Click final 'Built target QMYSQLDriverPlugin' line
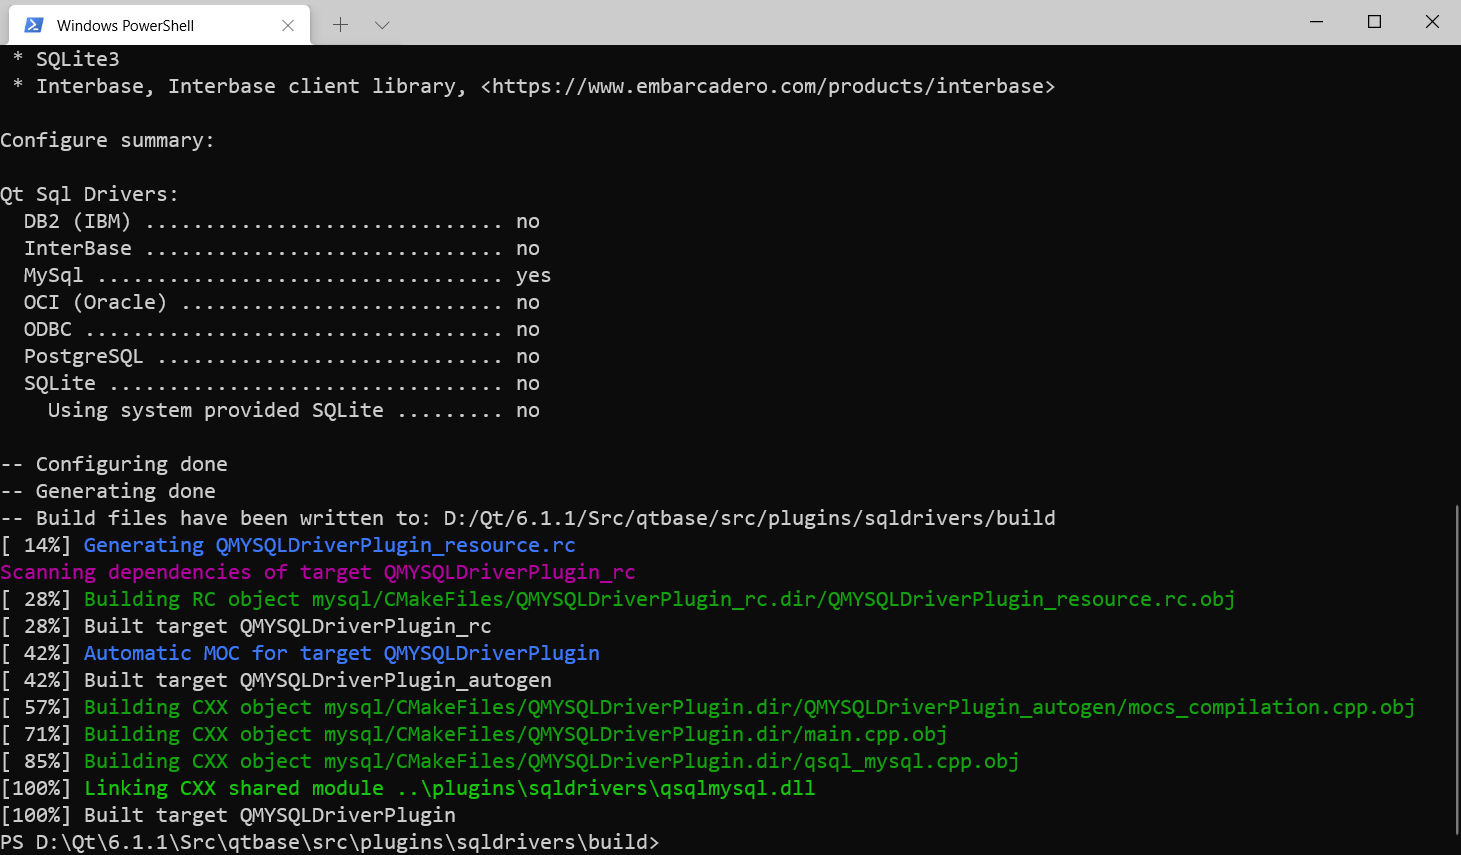Image resolution: width=1461 pixels, height=855 pixels. [x=228, y=815]
